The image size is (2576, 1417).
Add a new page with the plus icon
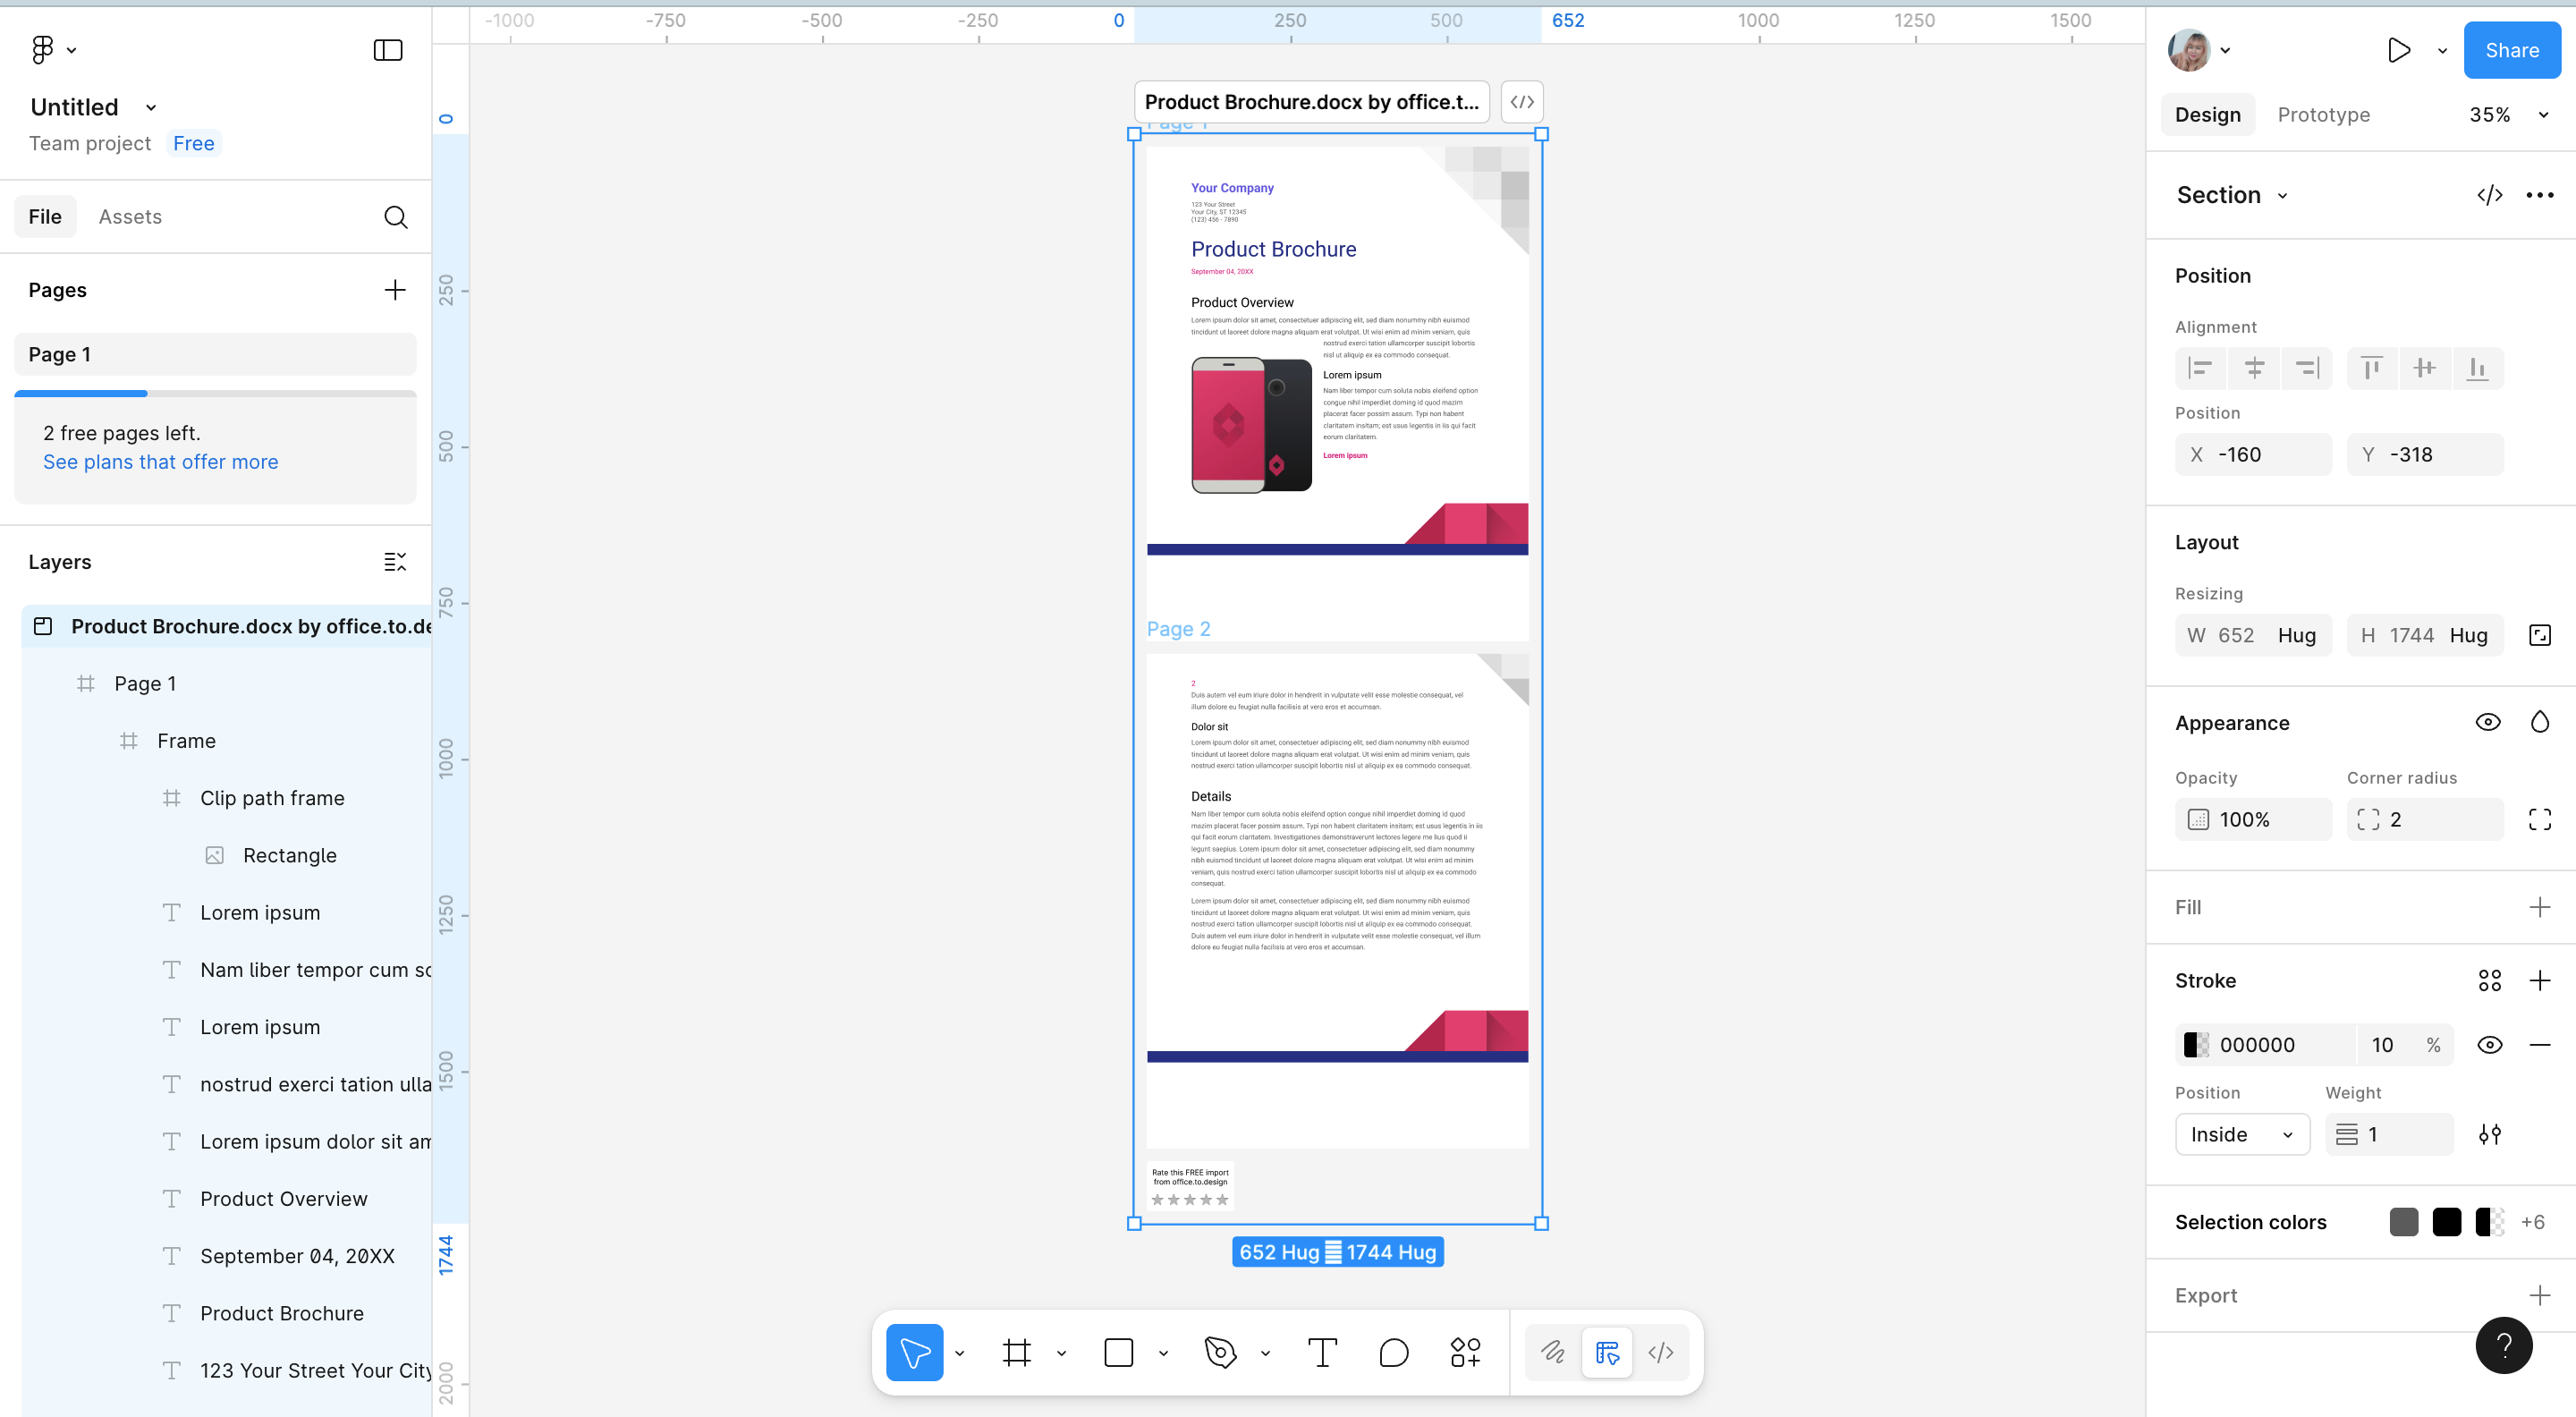pyautogui.click(x=395, y=290)
